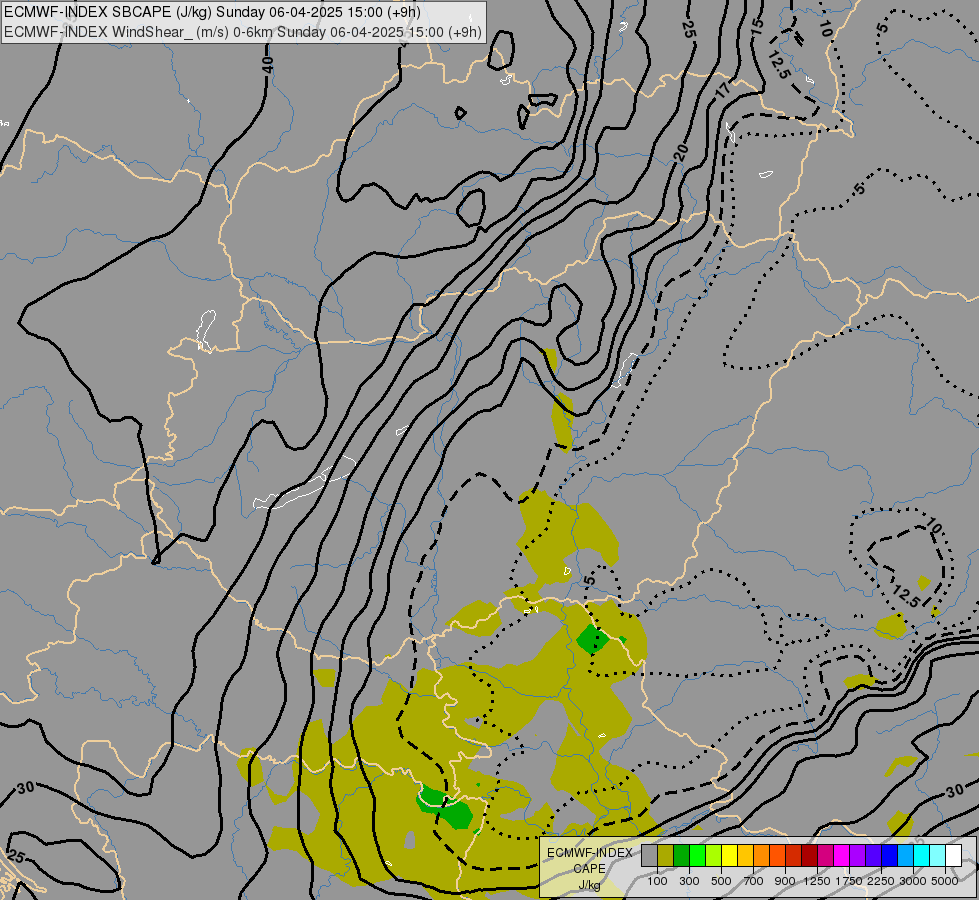979x900 pixels.
Task: Click the long narrow white lake outline mid-map
Action: pyautogui.click(x=305, y=483)
